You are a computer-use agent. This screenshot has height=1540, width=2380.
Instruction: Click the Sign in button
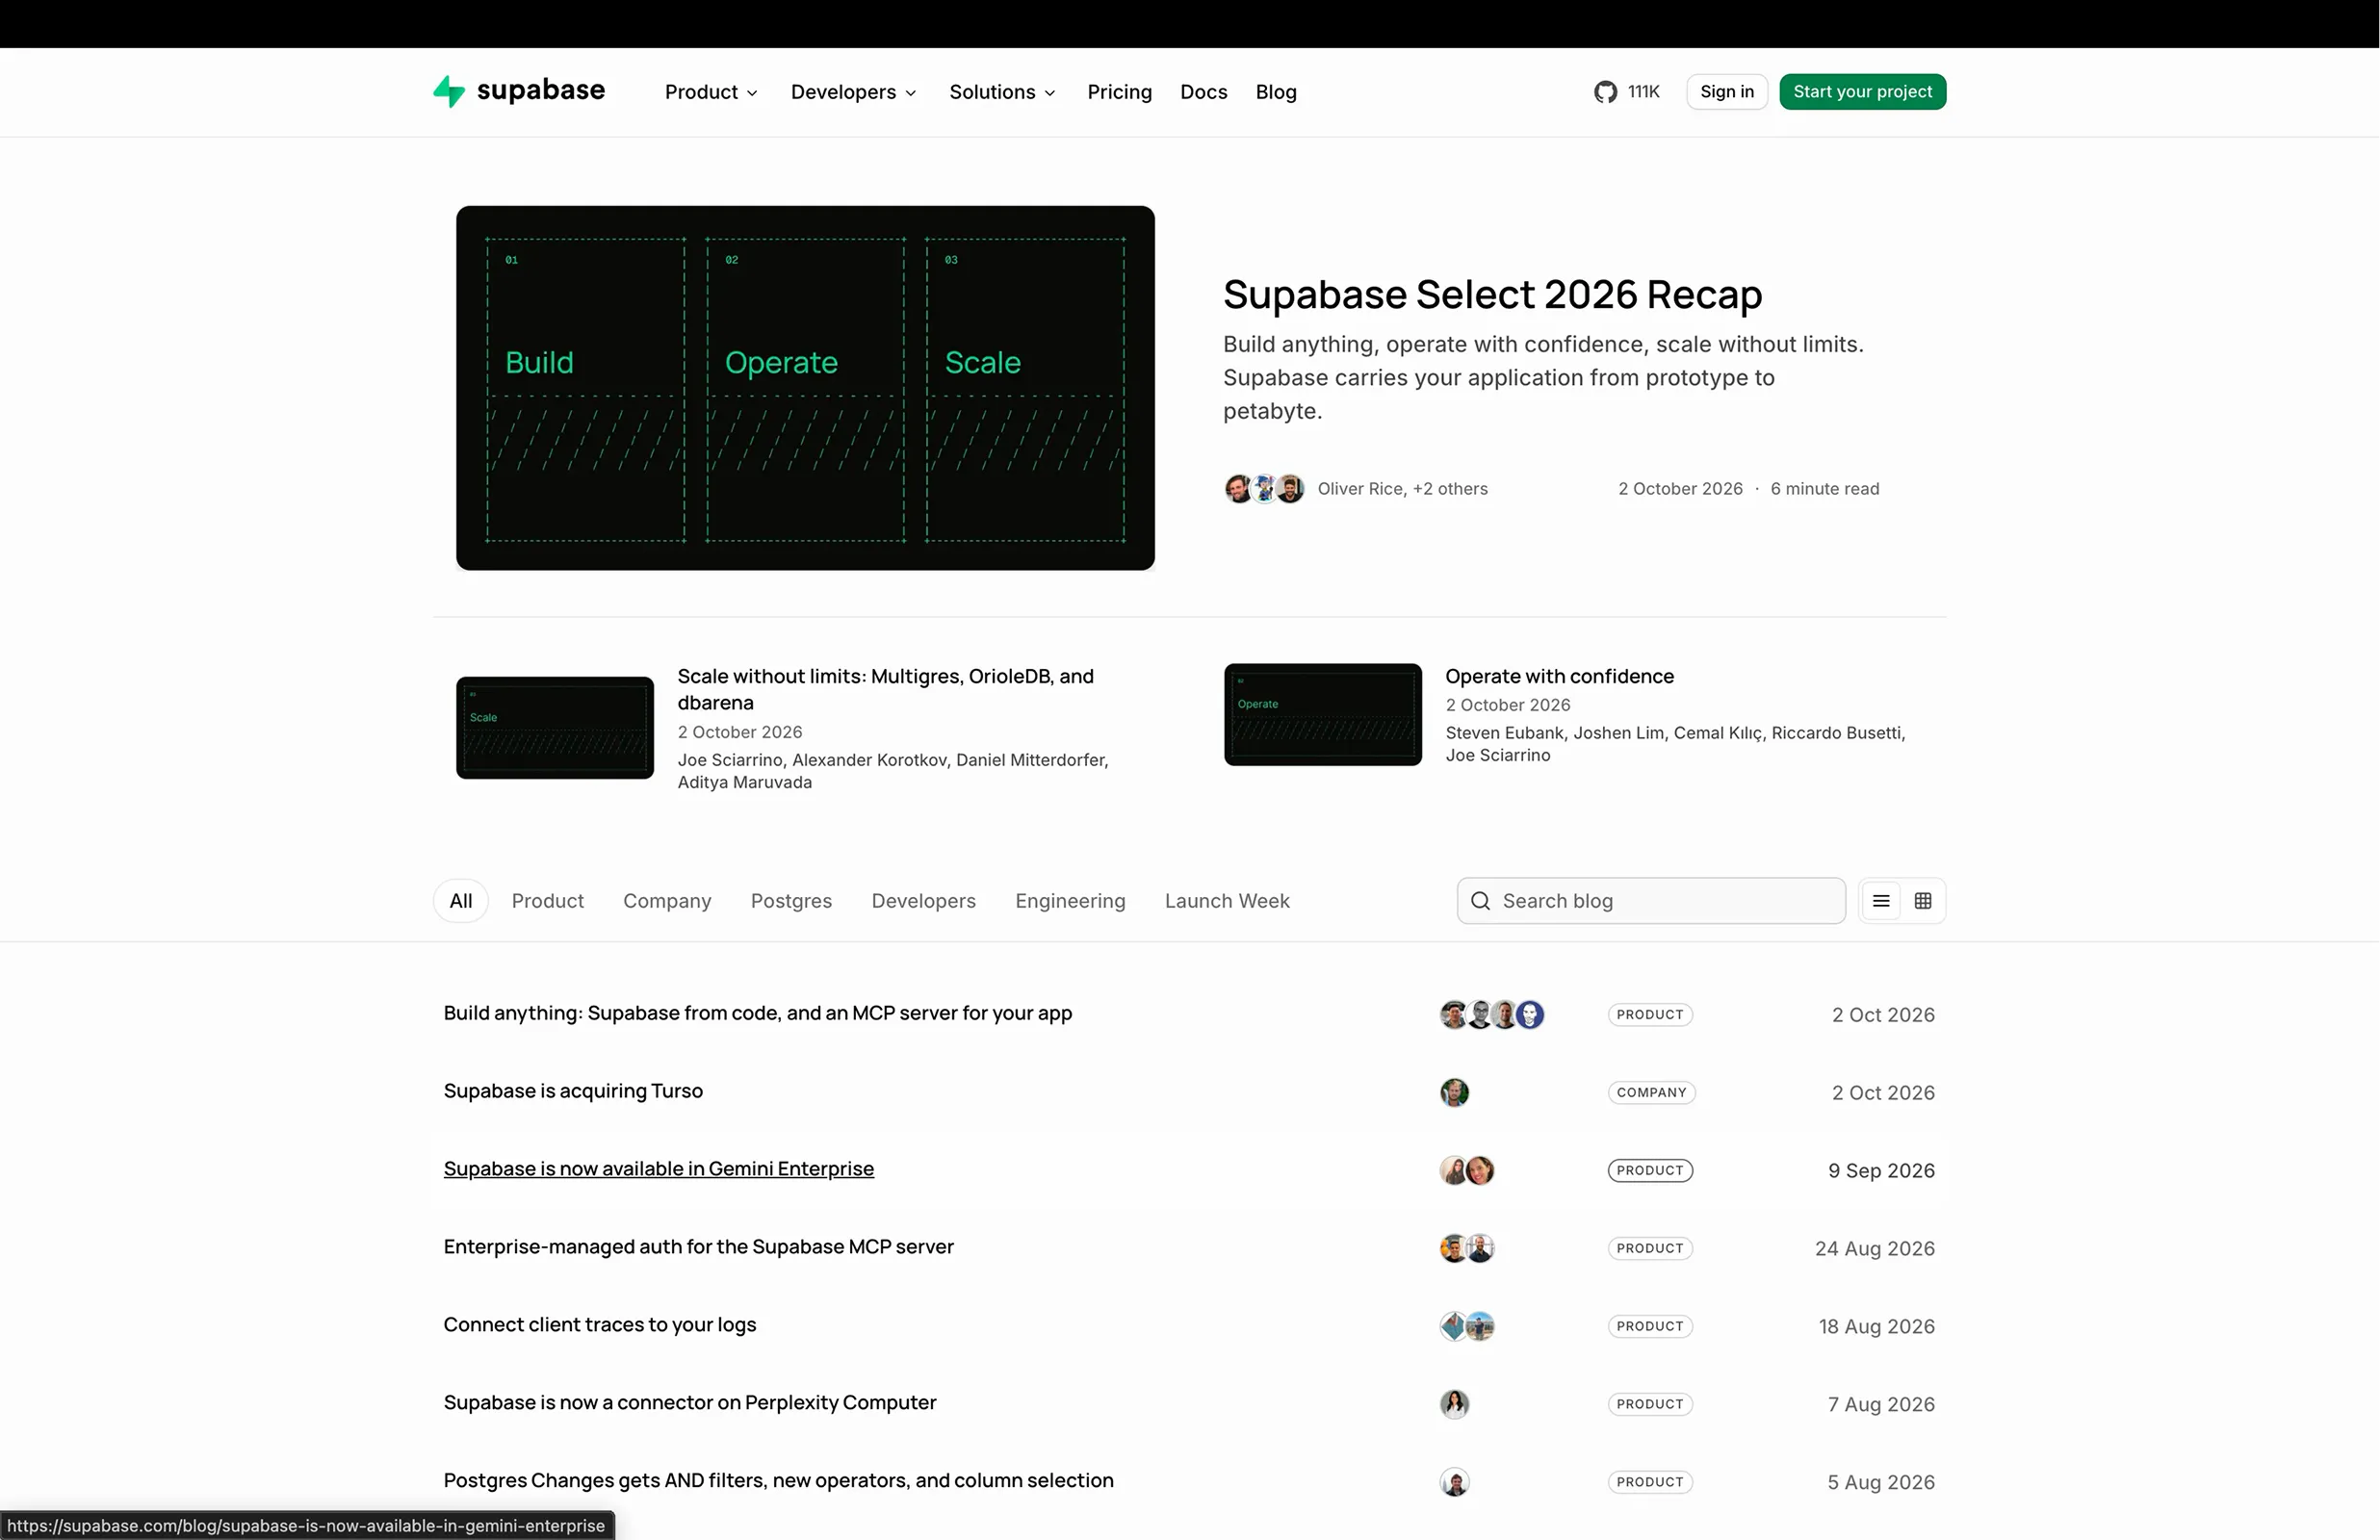[x=1726, y=92]
